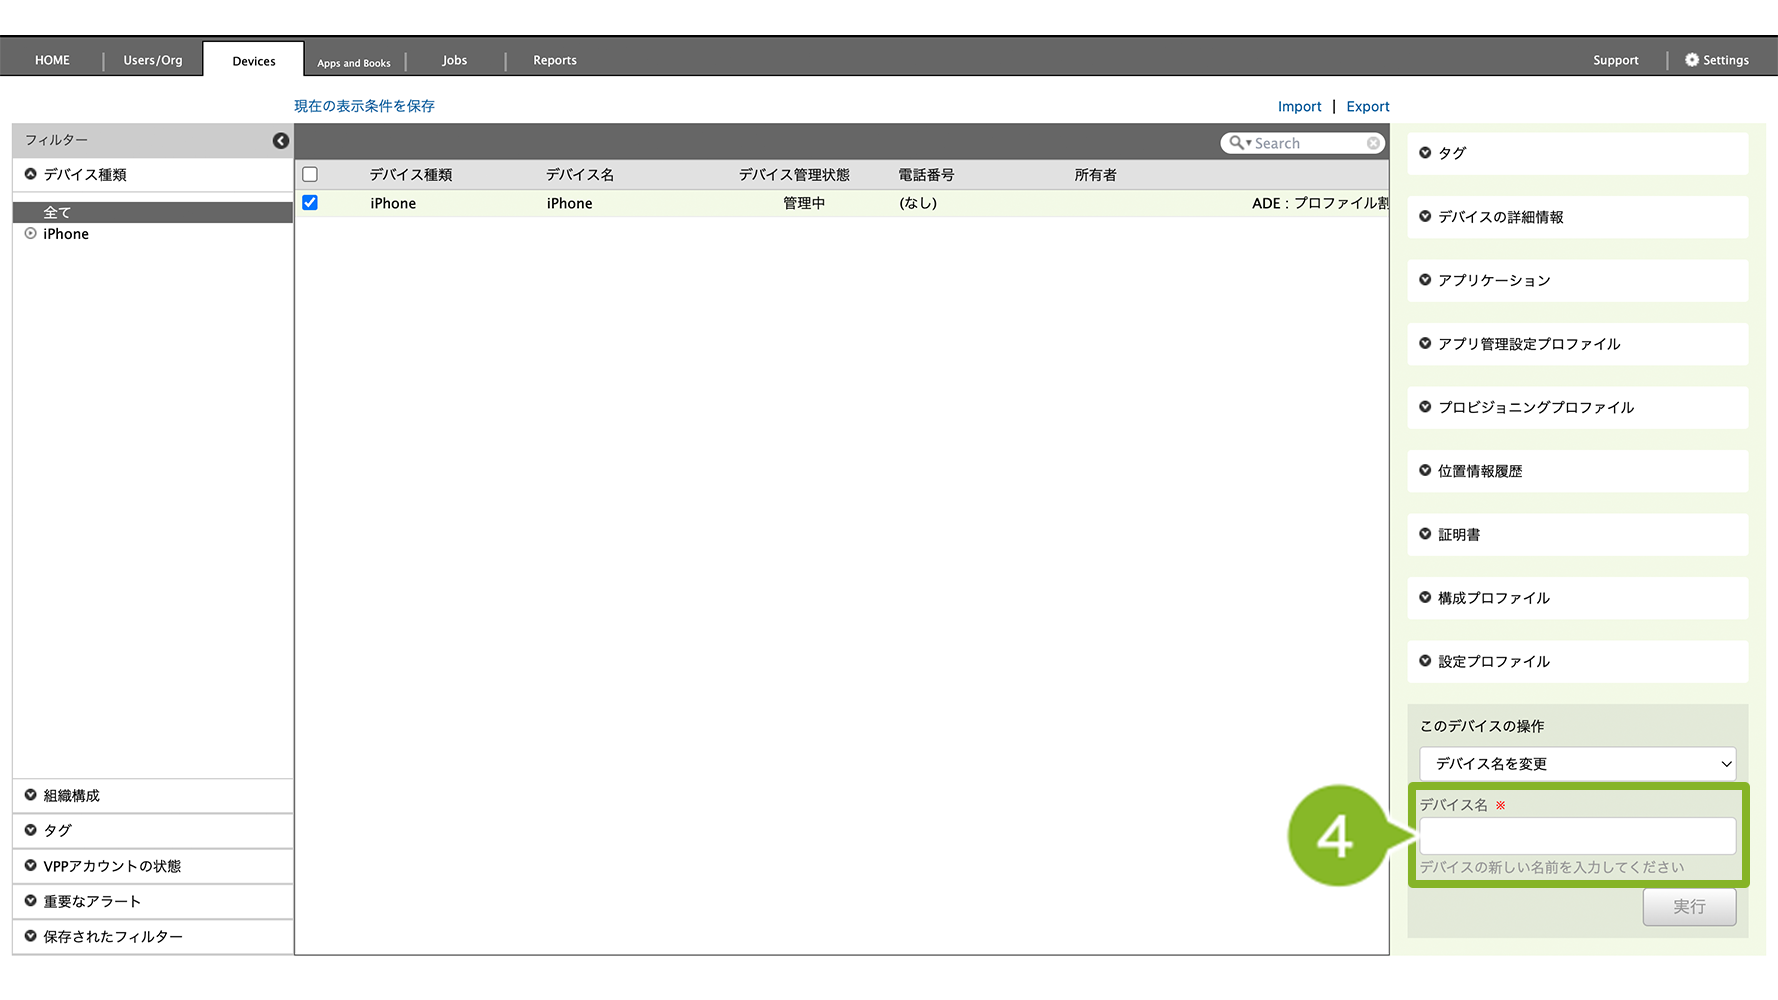Expand the VPPアカウントの状態 filter arrow icon

31,866
